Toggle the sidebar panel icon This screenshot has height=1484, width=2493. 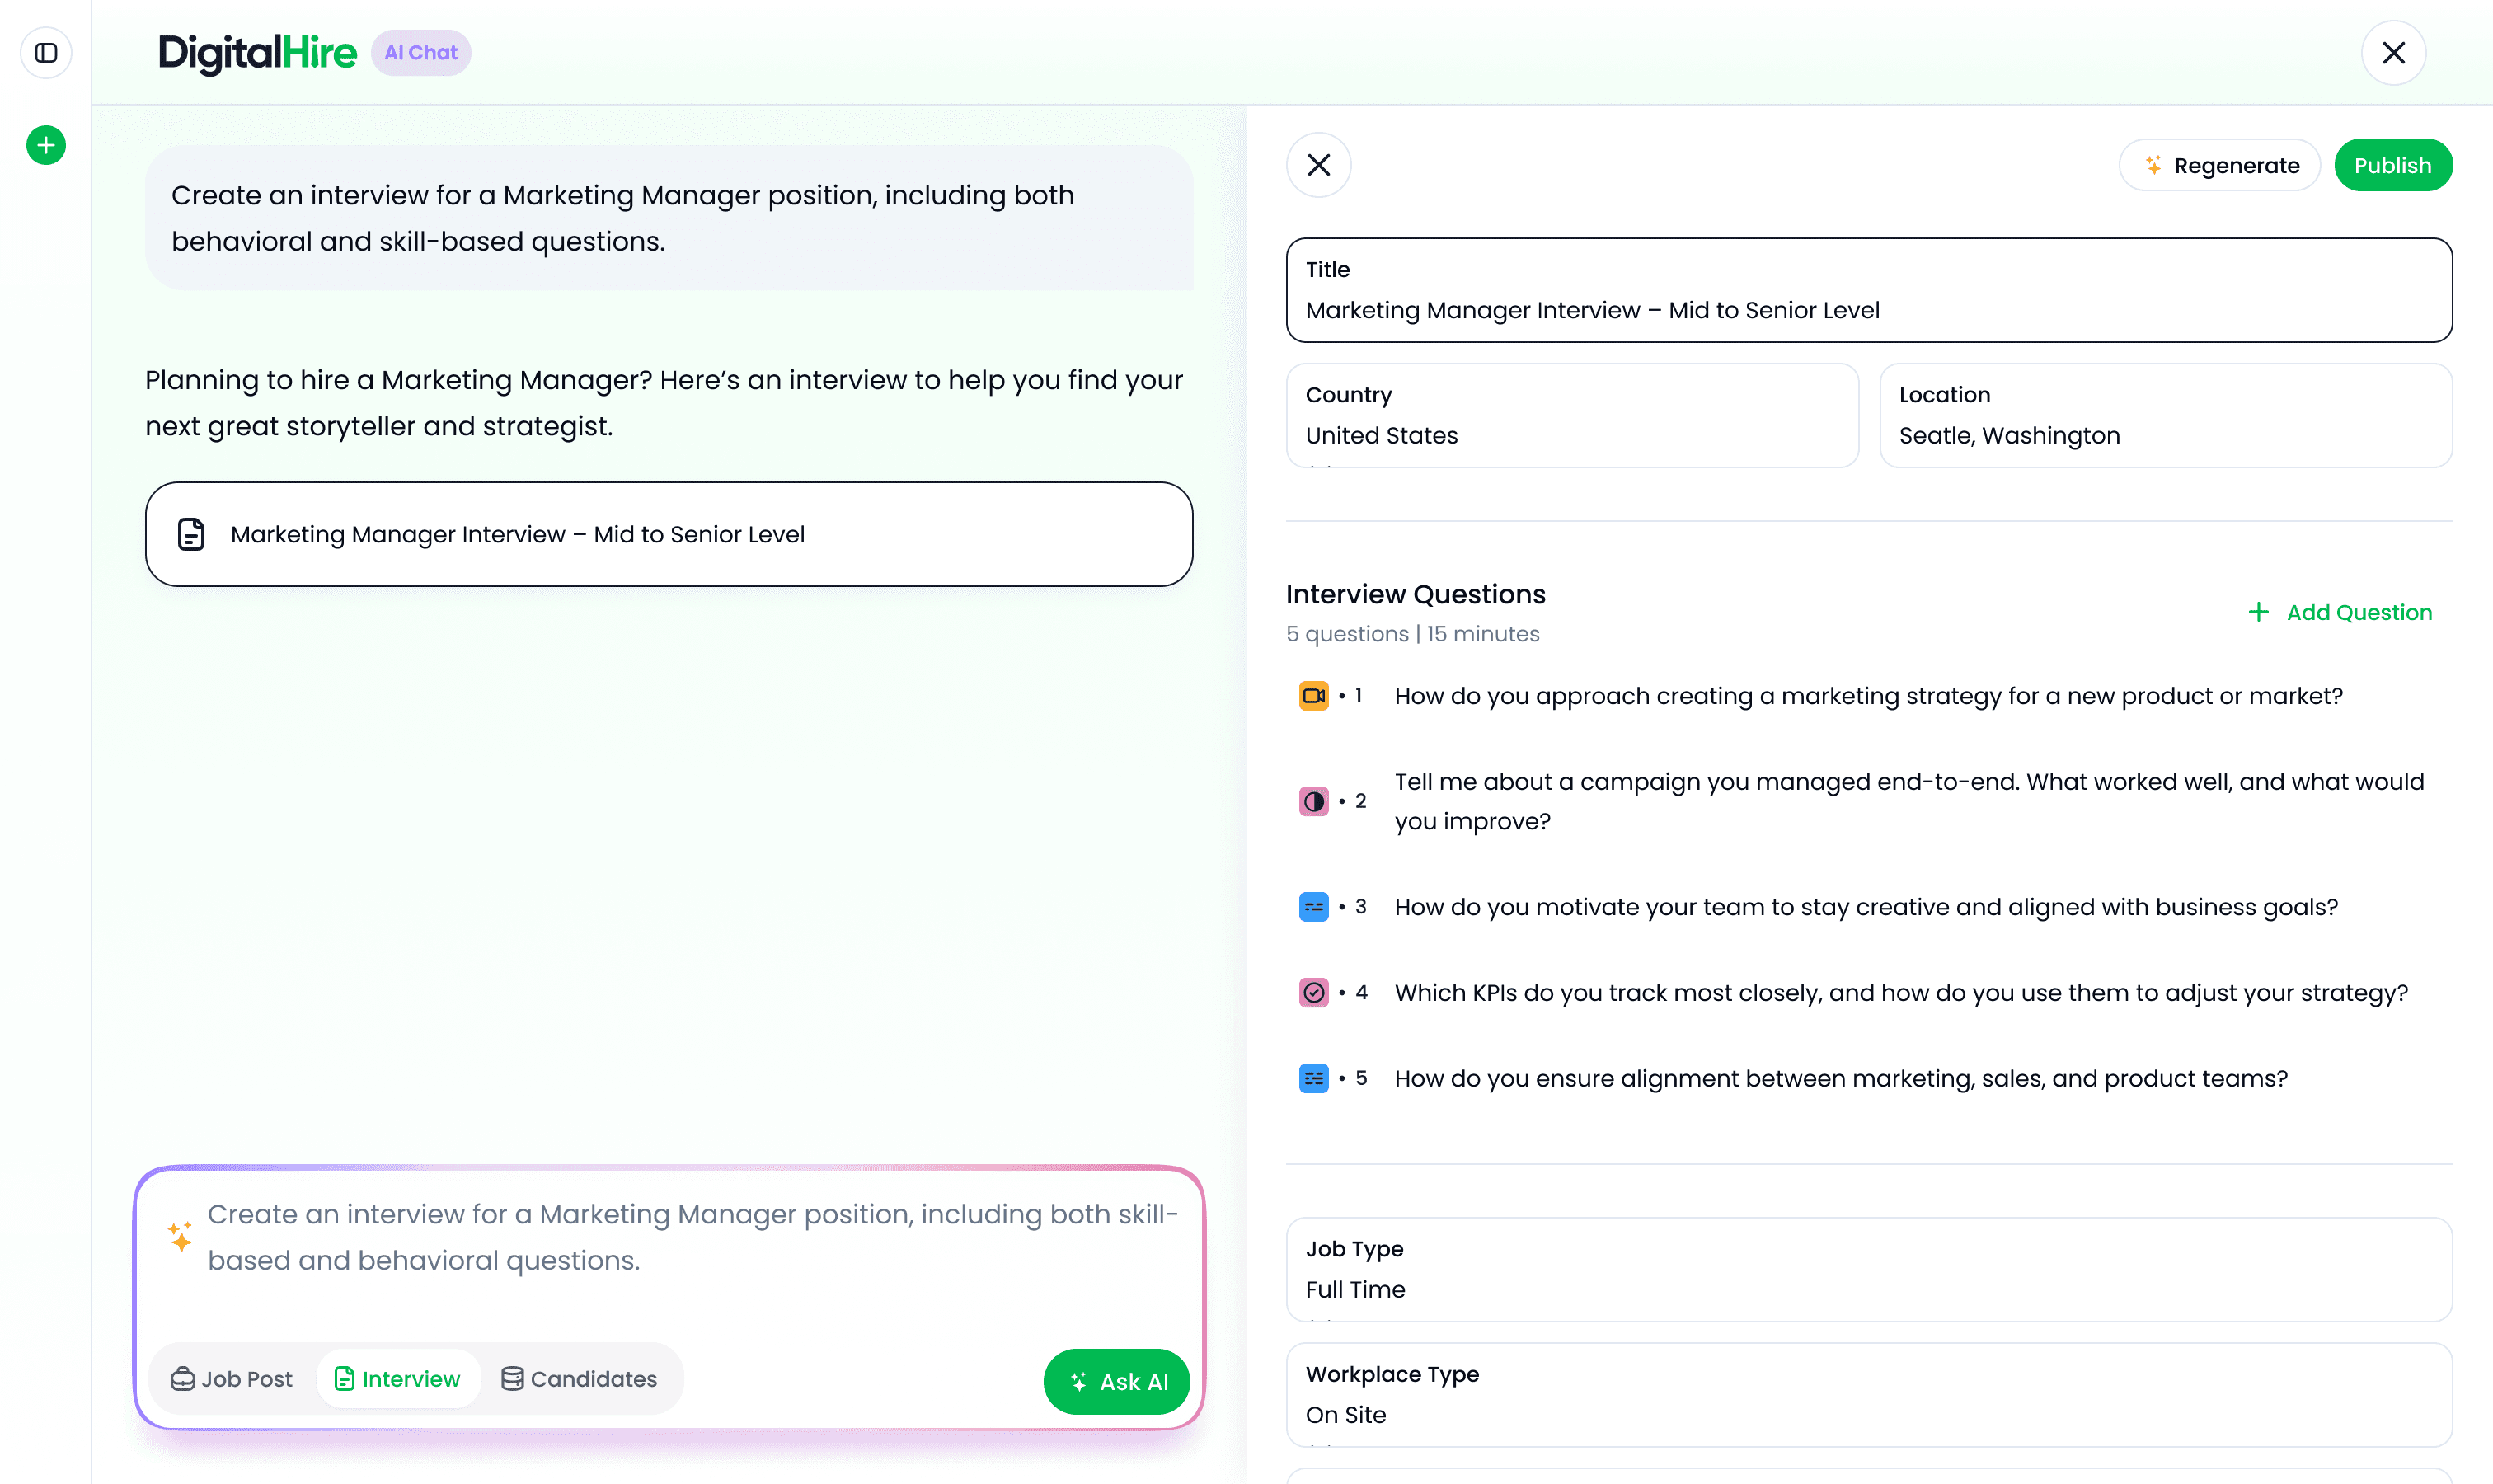coord(46,53)
